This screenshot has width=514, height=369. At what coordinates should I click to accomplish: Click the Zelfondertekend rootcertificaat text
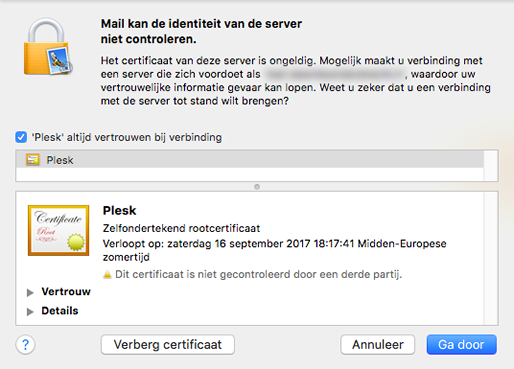181,228
